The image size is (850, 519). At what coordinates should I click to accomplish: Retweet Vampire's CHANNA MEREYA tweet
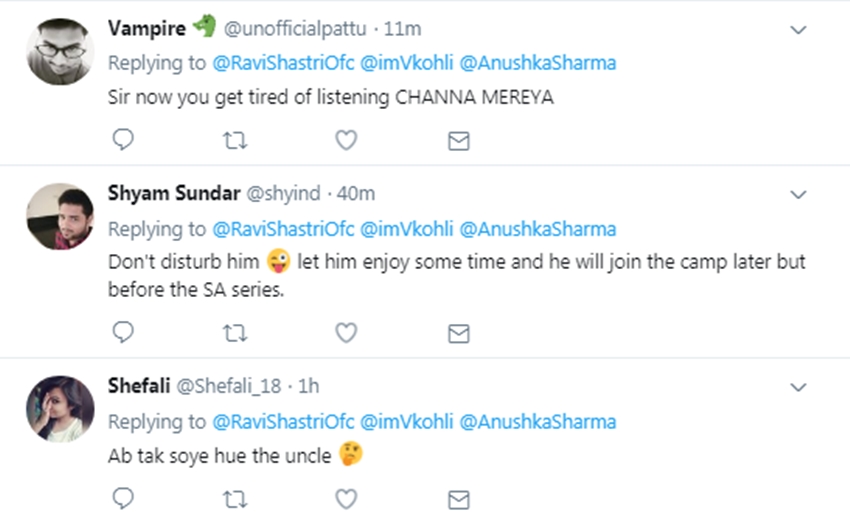(235, 140)
